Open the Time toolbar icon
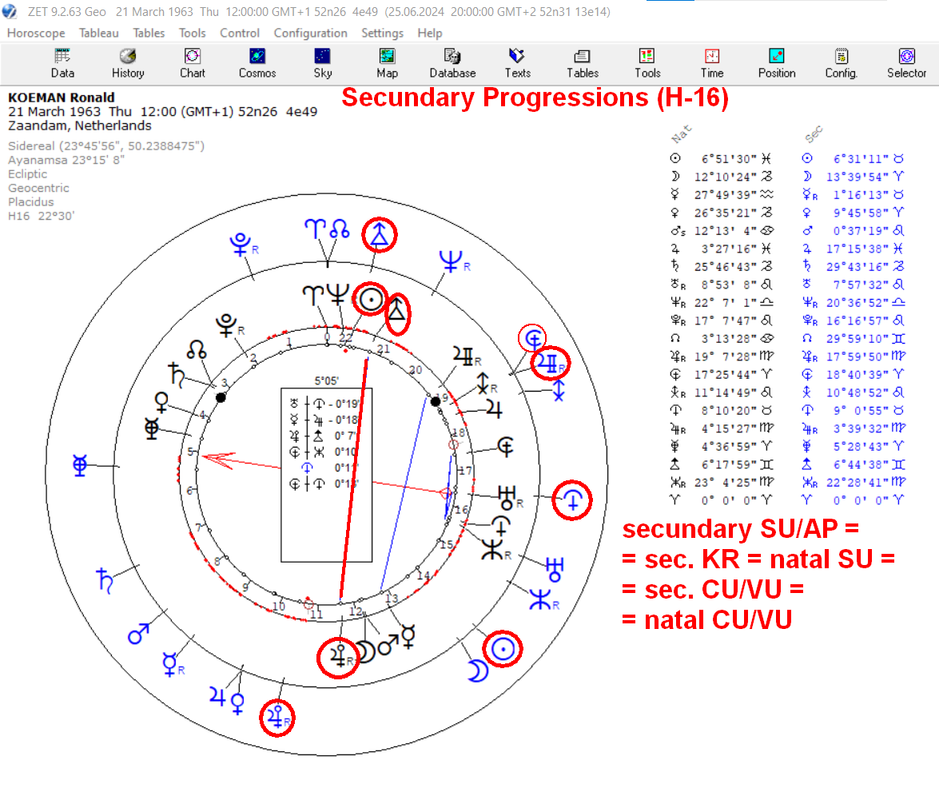 pyautogui.click(x=712, y=63)
